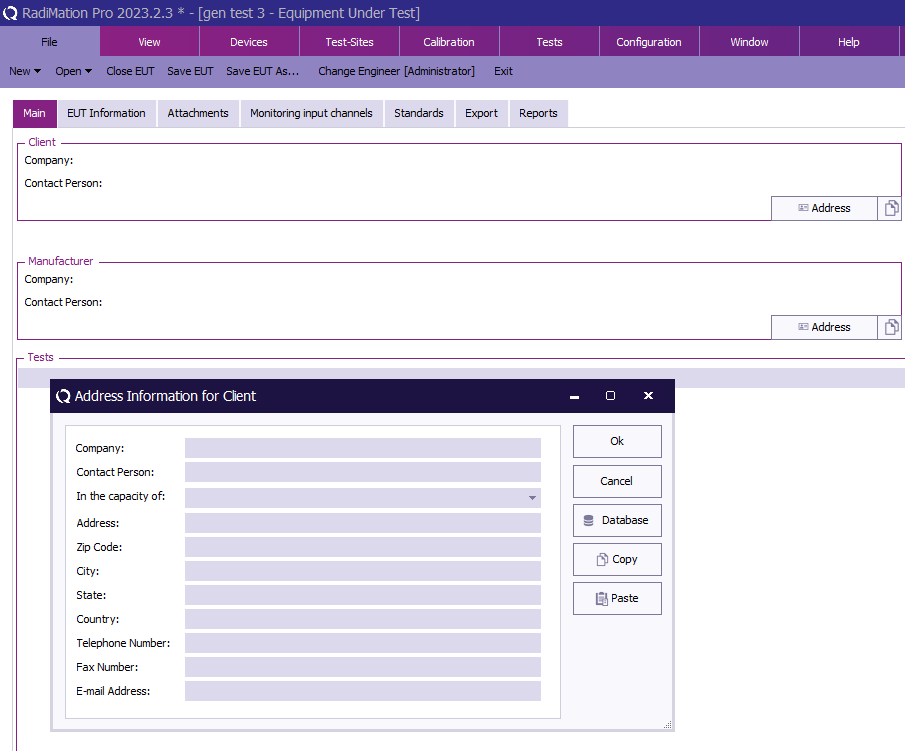Screen dimensions: 905x751
Task: Click the Address input field
Action: (x=362, y=523)
